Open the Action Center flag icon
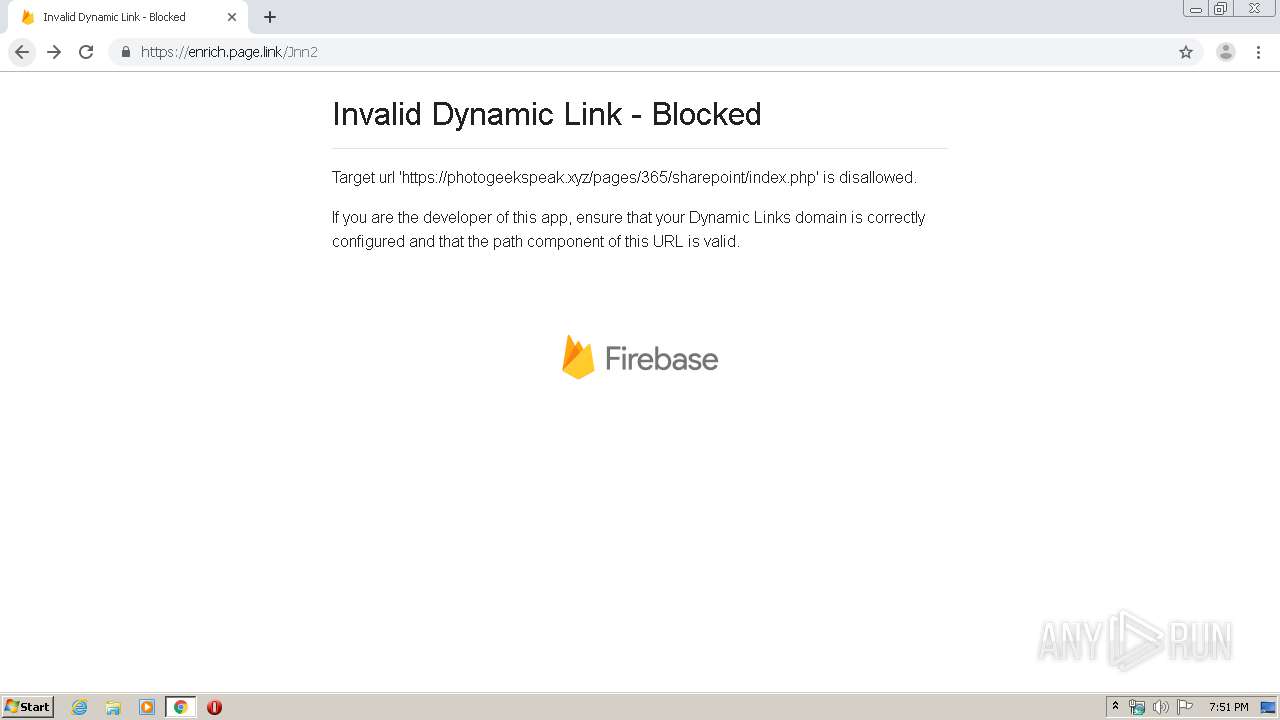This screenshot has width=1280, height=720. tap(1185, 707)
